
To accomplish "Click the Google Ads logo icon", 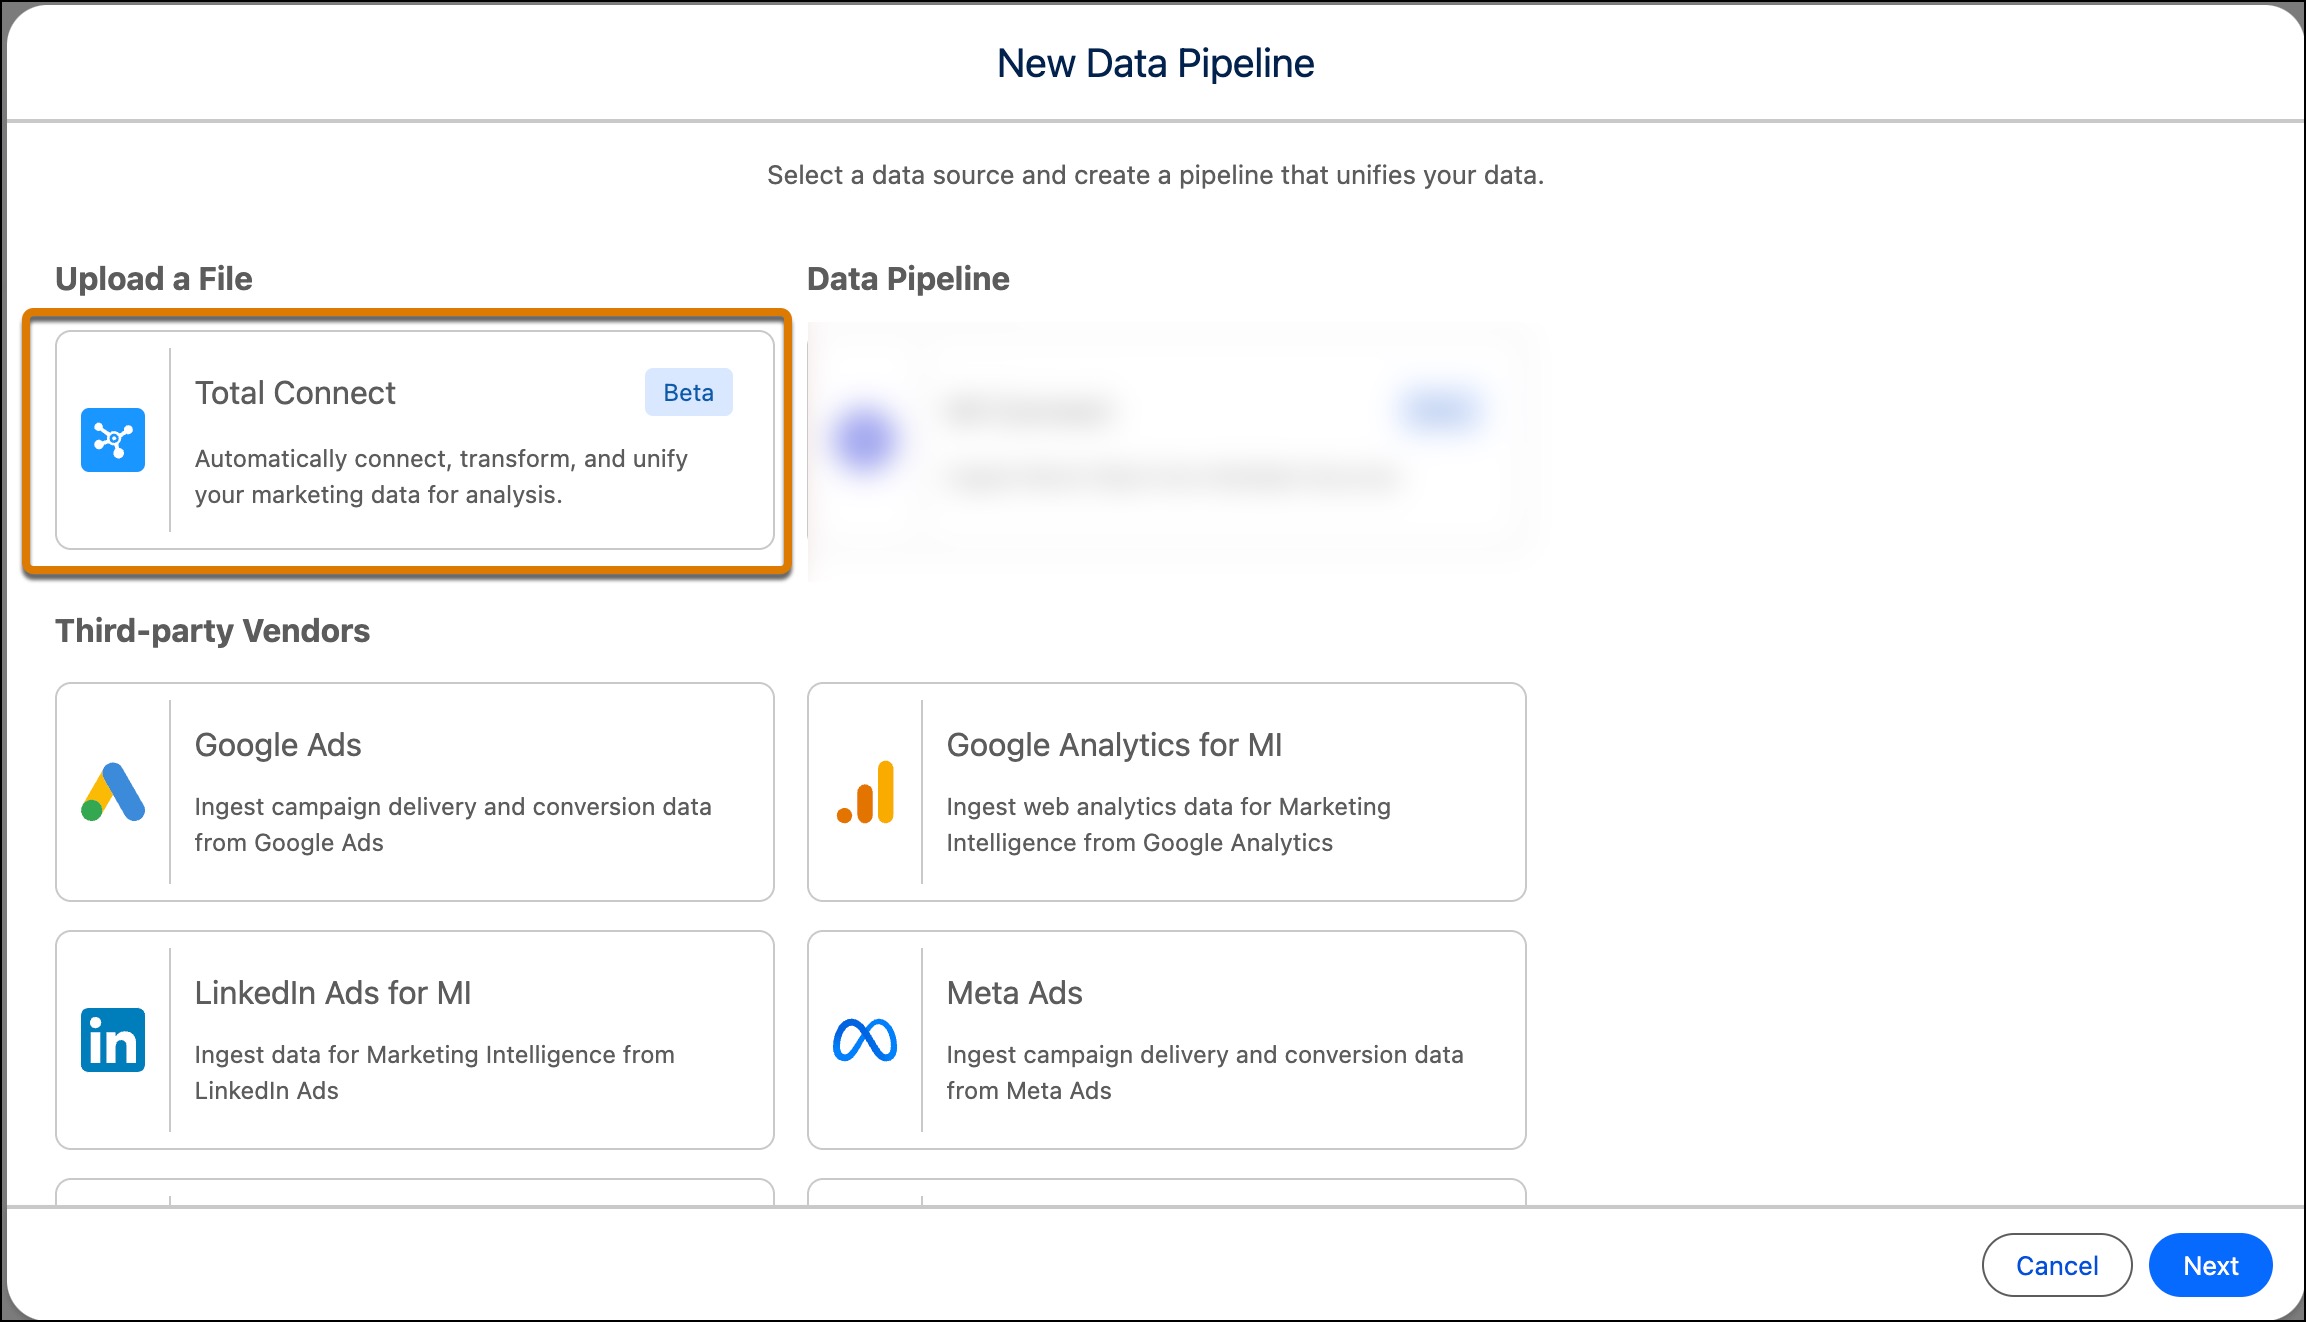I will point(113,793).
